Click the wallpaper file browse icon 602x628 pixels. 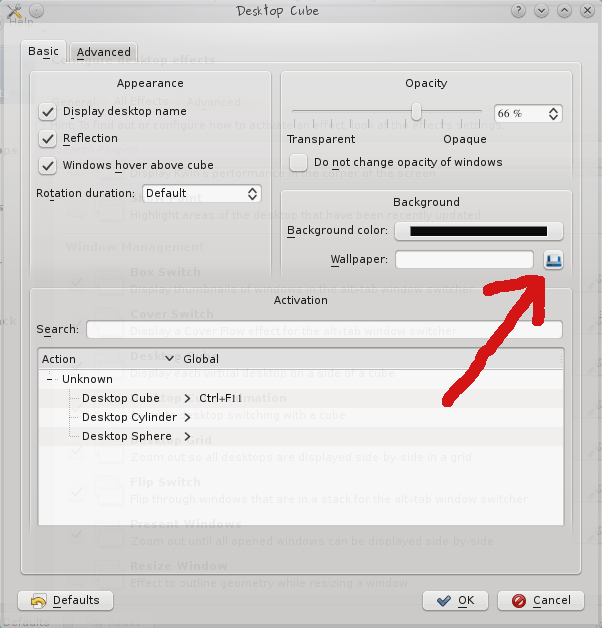coord(554,260)
